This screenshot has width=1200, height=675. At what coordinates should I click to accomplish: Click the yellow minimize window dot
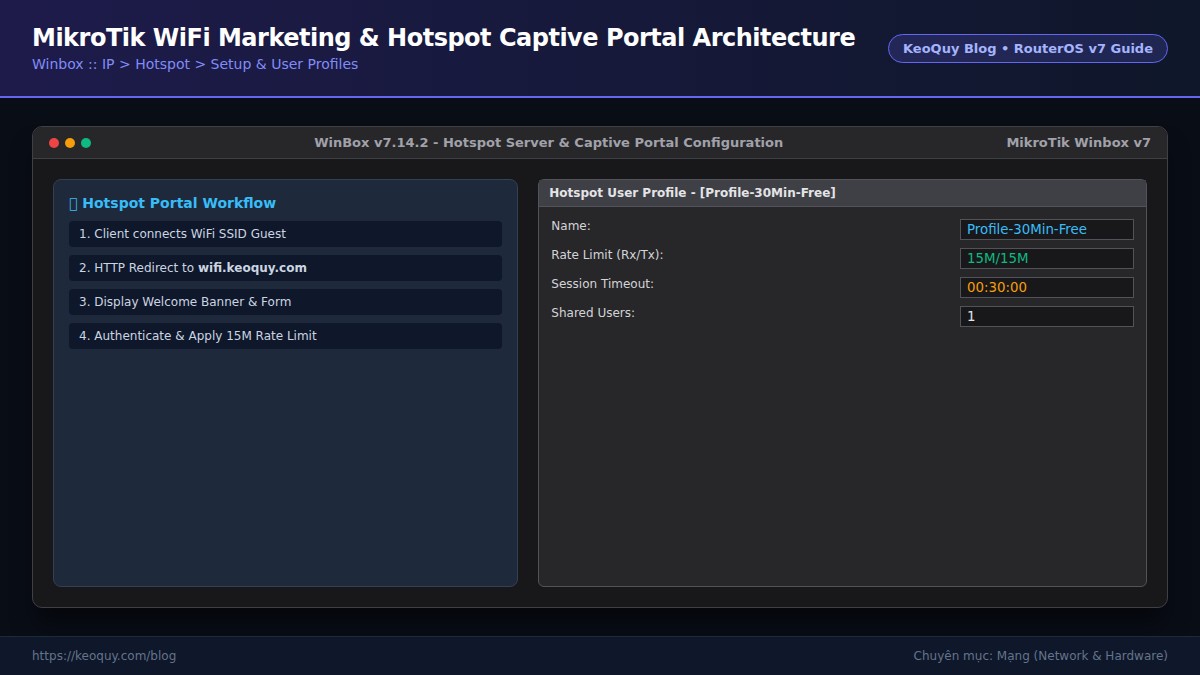coord(70,143)
